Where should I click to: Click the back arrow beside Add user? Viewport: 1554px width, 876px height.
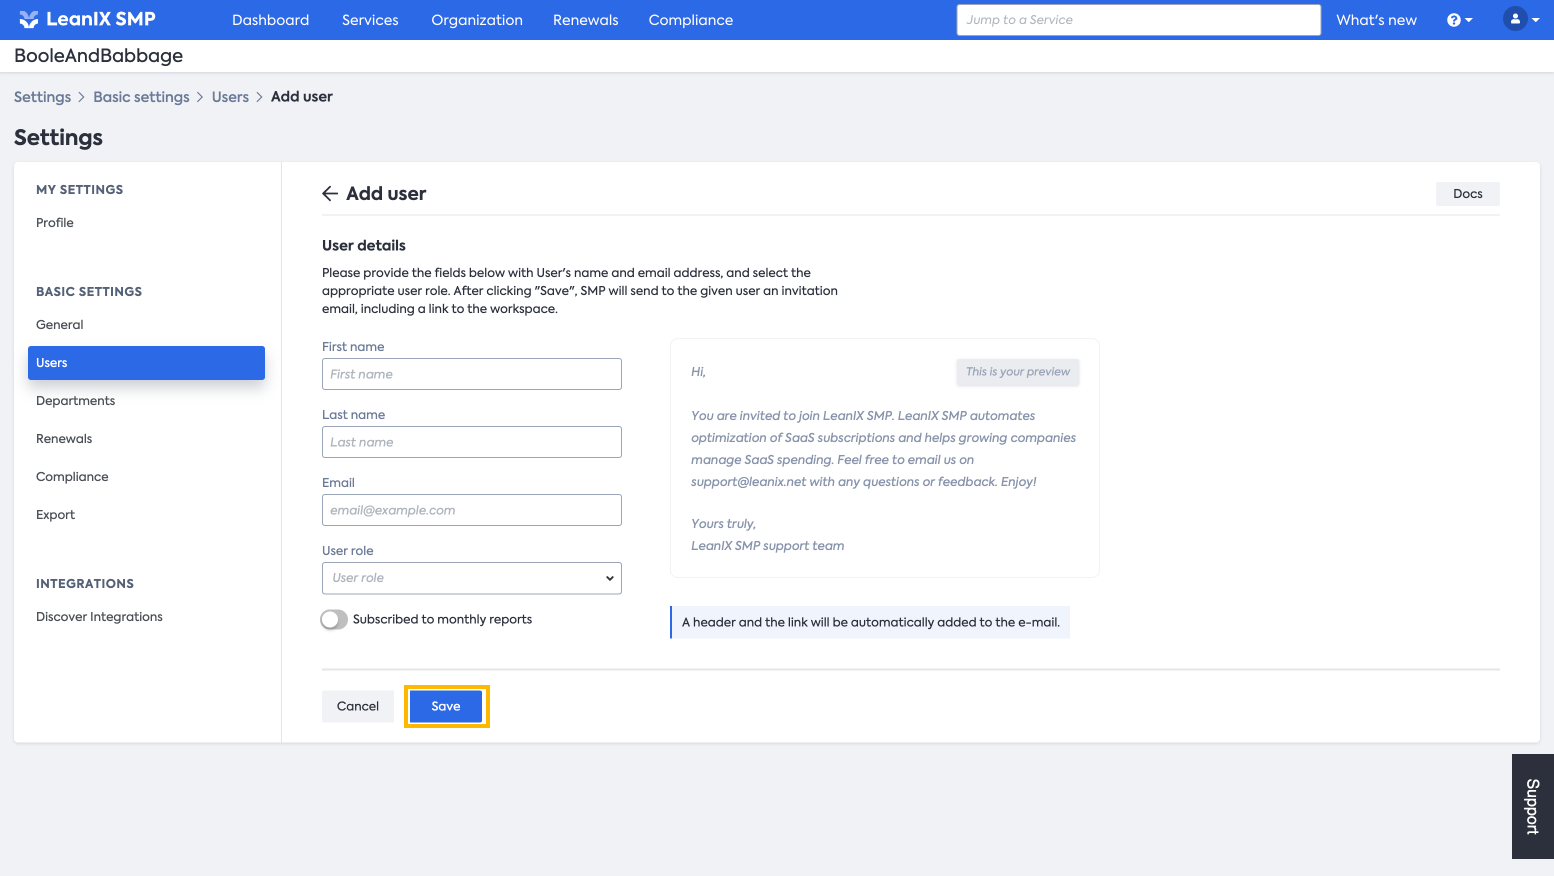pos(330,194)
